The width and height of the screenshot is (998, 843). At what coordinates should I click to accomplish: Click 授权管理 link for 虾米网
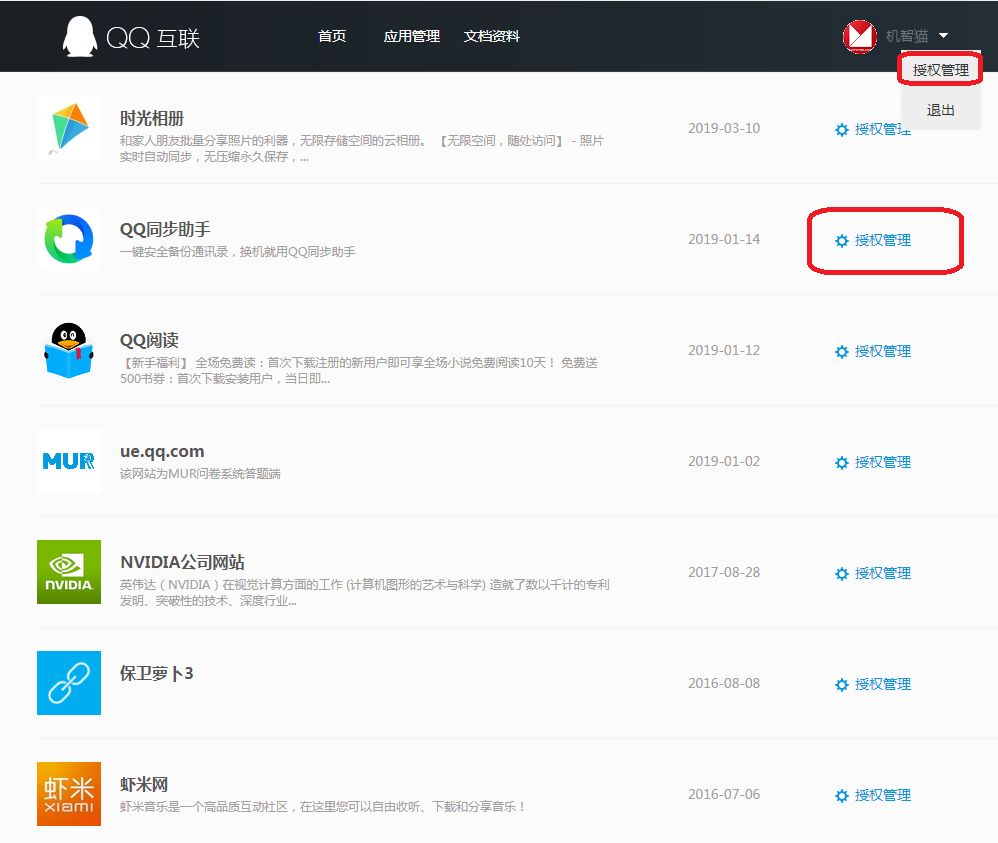coord(884,795)
